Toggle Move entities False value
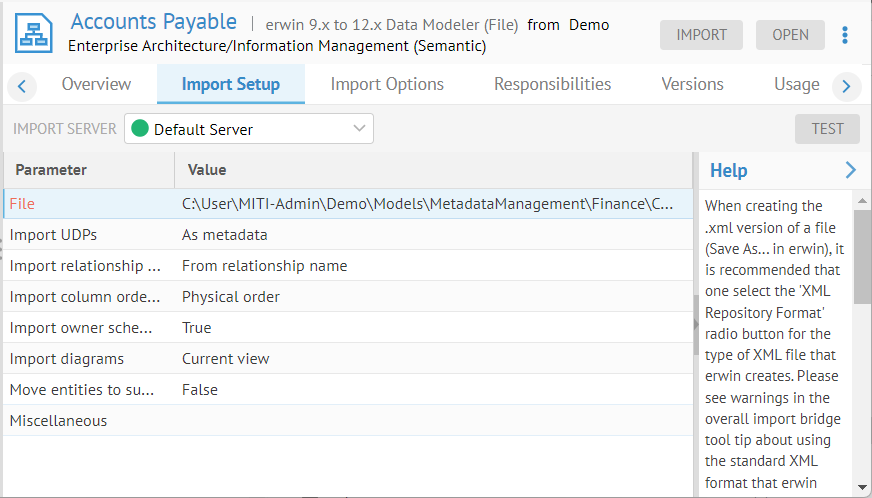Image resolution: width=872 pixels, height=498 pixels. pos(199,389)
